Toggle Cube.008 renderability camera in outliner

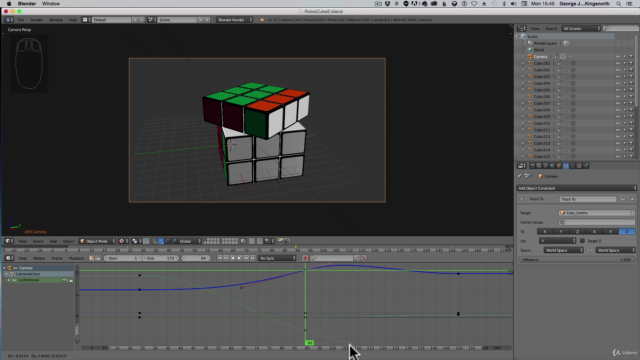point(631,110)
